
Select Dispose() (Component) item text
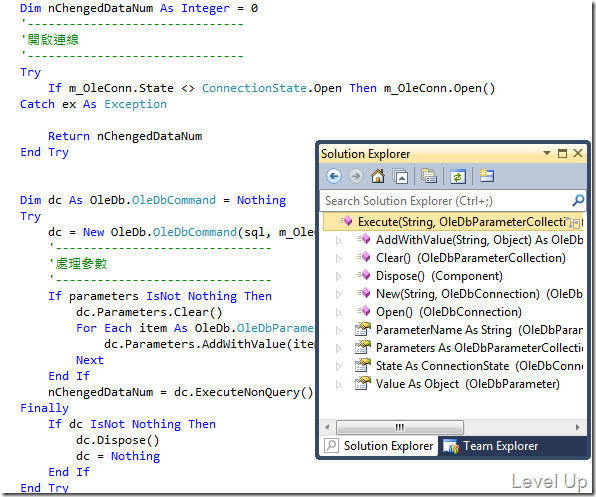tap(439, 276)
